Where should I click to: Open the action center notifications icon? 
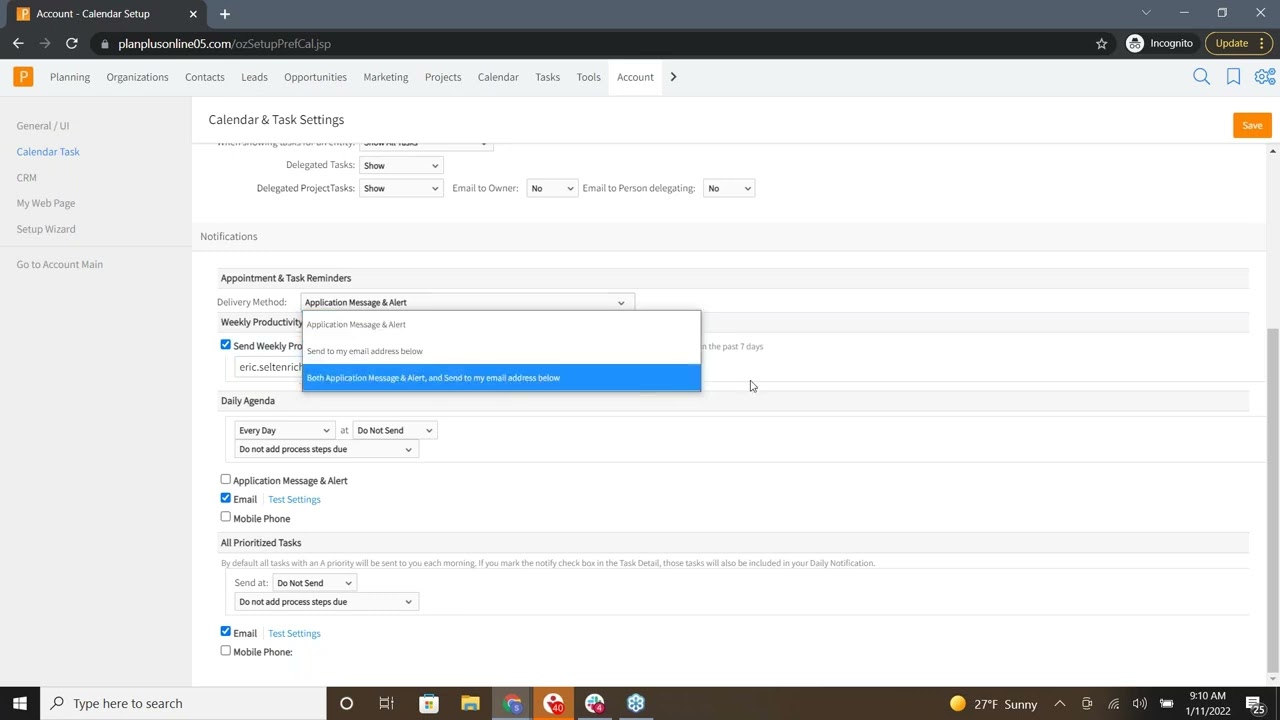coord(1254,704)
